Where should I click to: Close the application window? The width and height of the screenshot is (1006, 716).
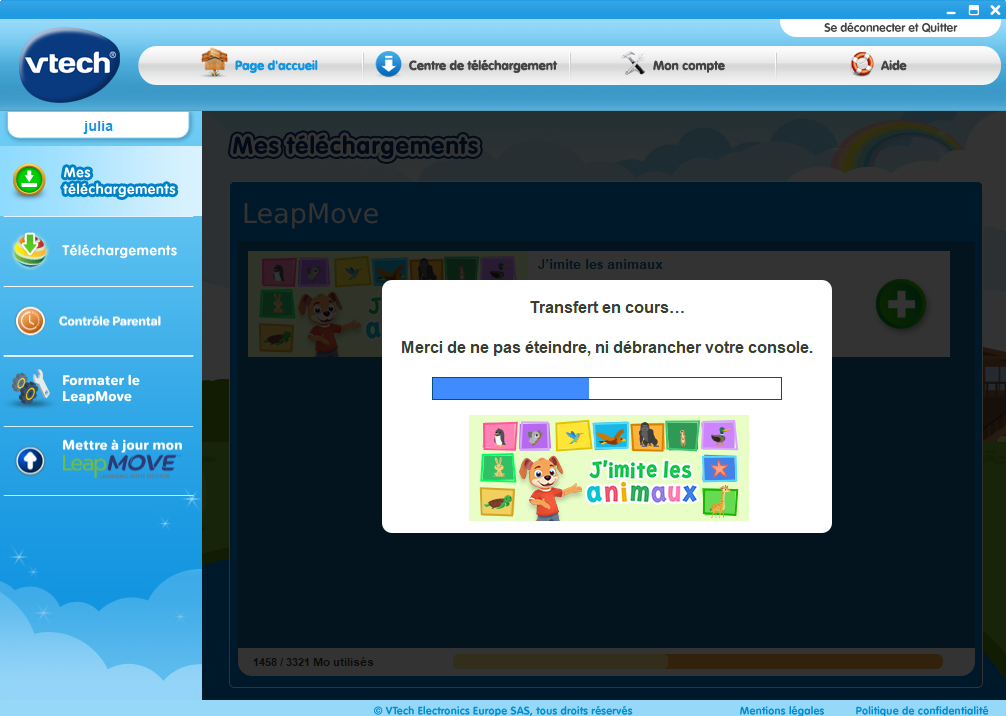995,10
